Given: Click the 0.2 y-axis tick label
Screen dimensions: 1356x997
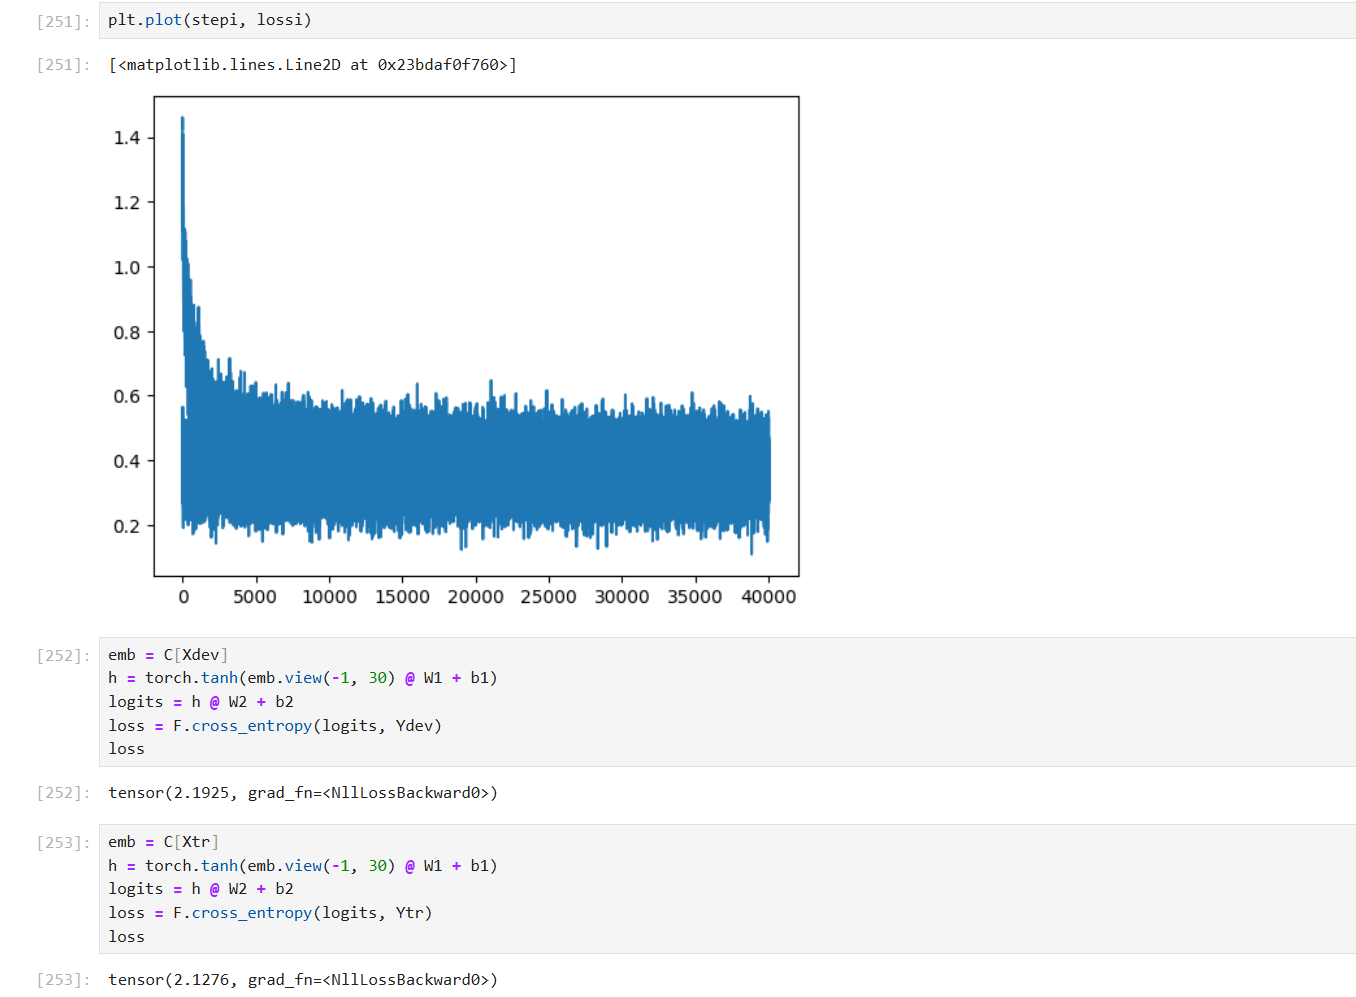Looking at the screenshot, I should [126, 526].
